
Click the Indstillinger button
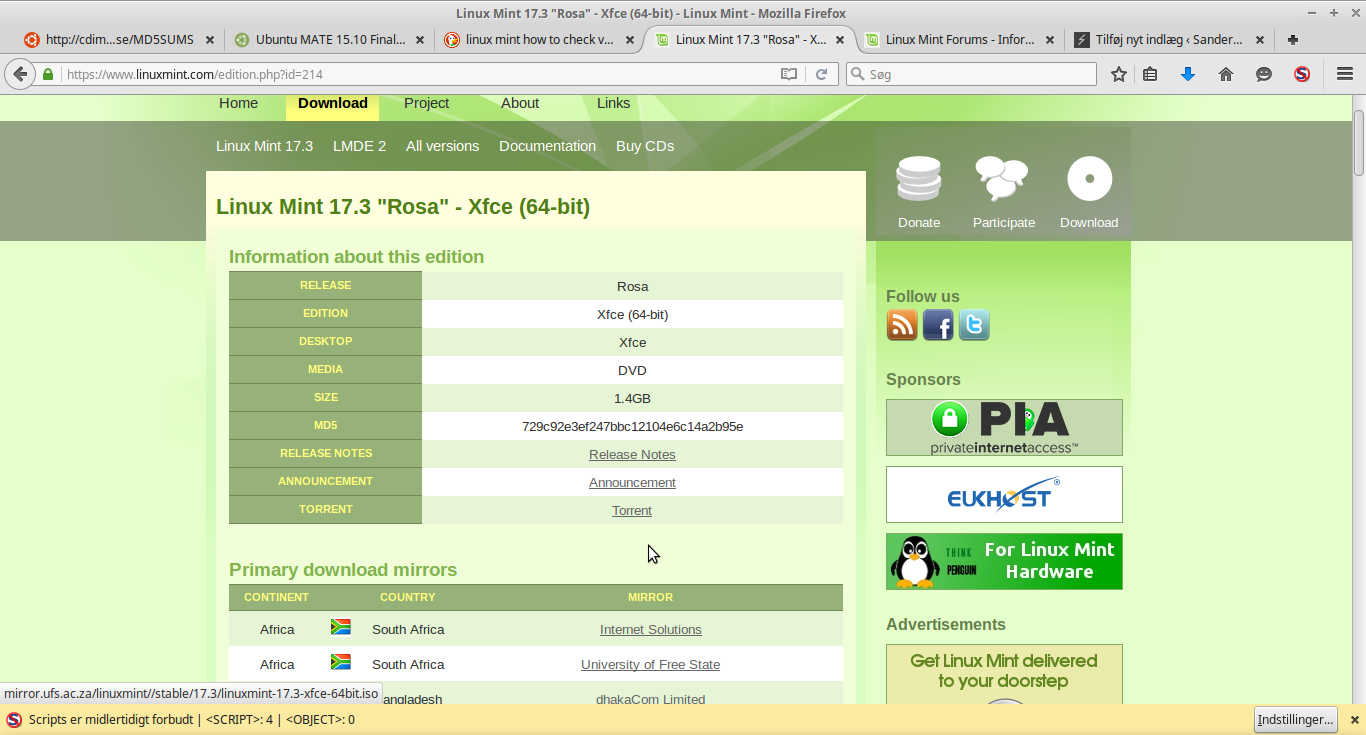coord(1295,719)
